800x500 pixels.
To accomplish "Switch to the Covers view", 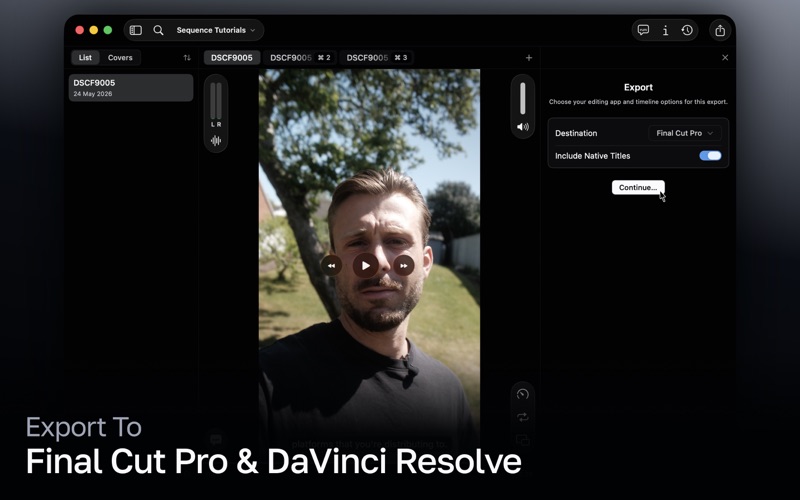I will pyautogui.click(x=120, y=58).
